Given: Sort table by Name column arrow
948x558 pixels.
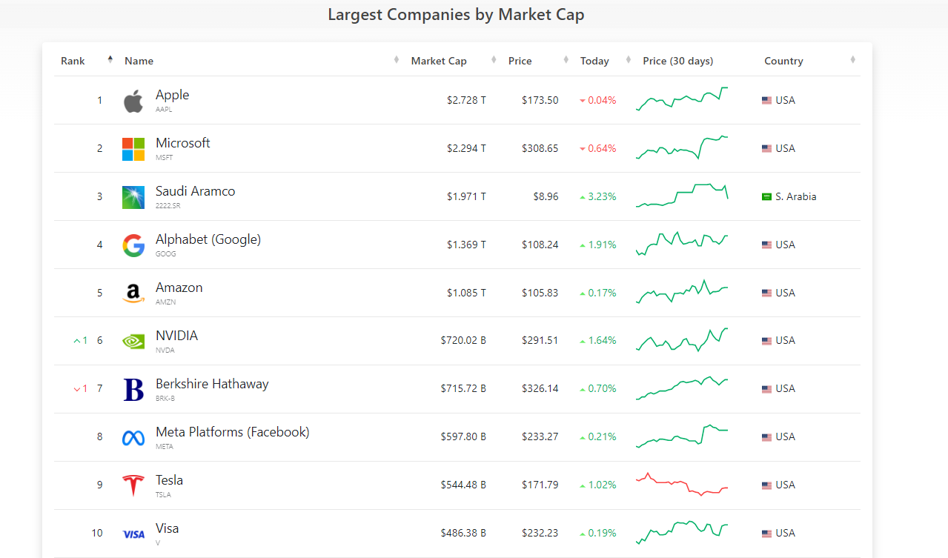Looking at the screenshot, I should [x=397, y=59].
